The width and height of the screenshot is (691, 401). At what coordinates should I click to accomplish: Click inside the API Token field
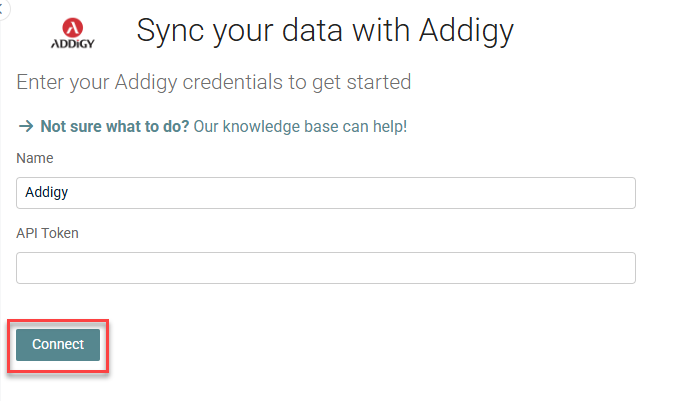326,267
